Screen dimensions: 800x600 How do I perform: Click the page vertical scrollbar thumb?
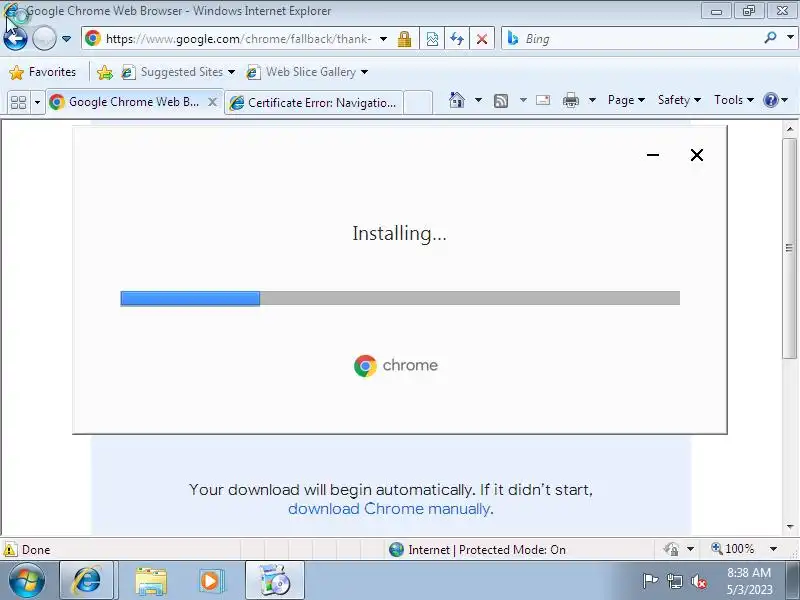790,248
